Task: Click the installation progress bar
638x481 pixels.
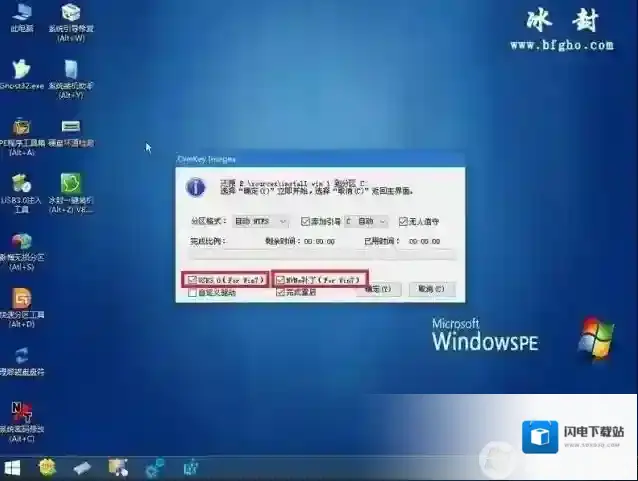Action: (320, 255)
